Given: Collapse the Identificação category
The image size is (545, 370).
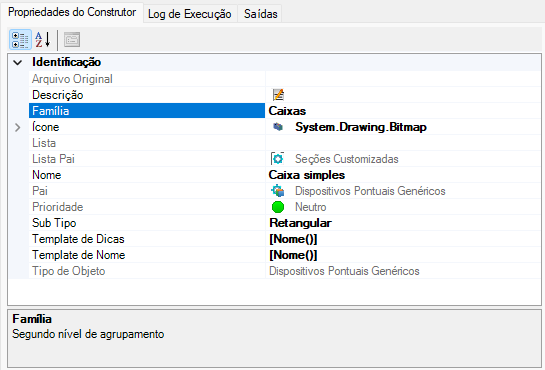Looking at the screenshot, I should point(17,63).
